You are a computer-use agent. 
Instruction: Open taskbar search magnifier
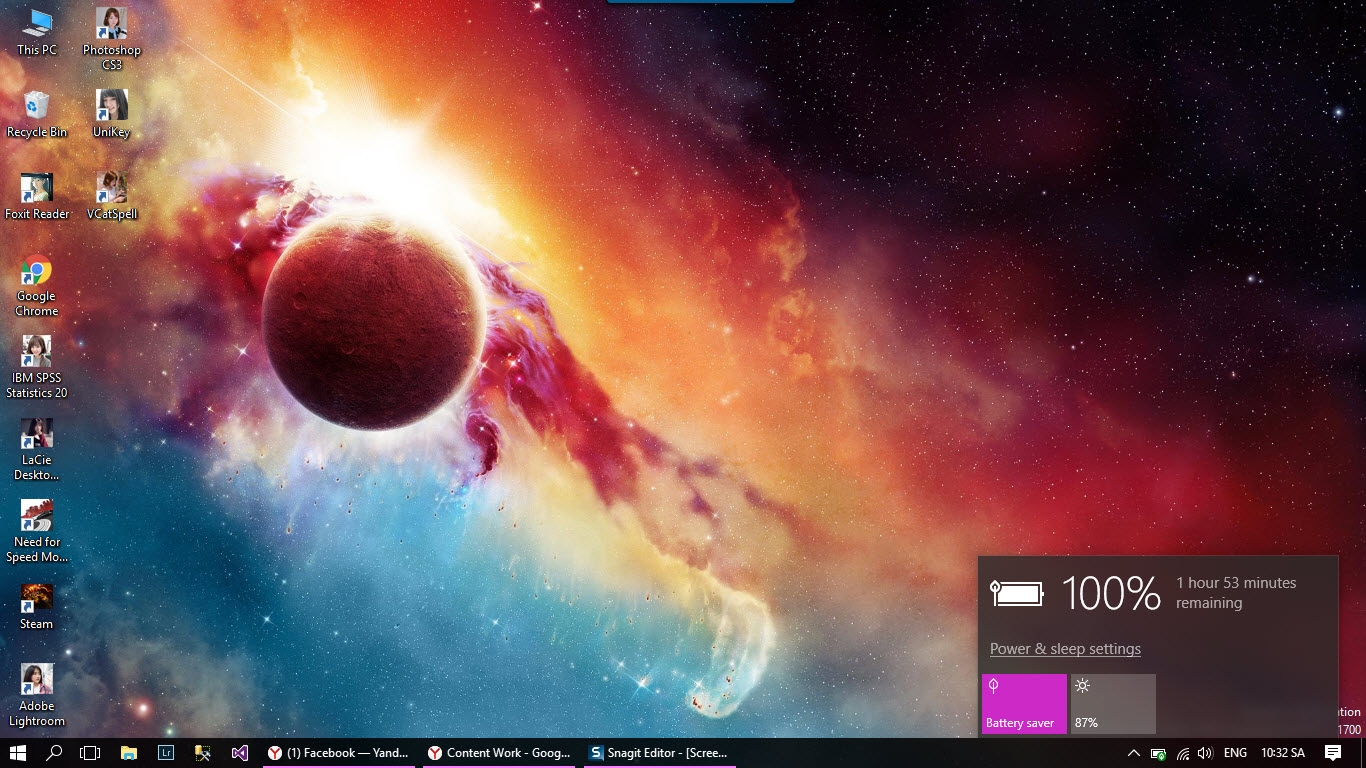click(x=55, y=753)
